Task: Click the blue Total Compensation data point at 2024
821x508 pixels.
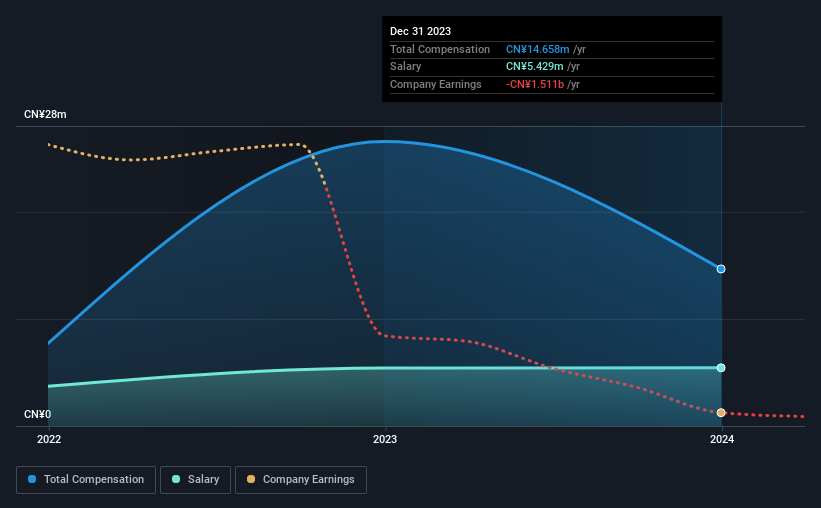Action: (x=721, y=269)
